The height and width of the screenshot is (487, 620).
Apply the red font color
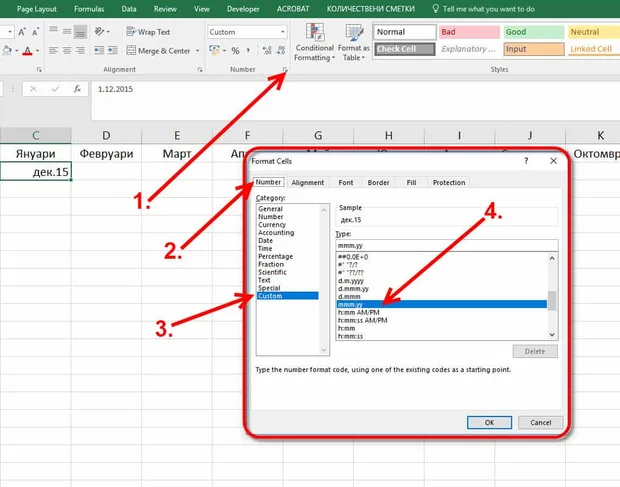pyautogui.click(x=27, y=51)
